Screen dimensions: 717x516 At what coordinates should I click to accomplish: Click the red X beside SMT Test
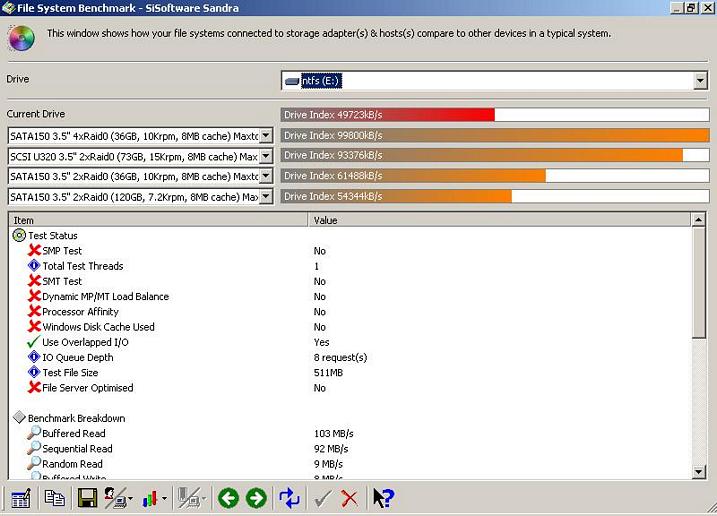coord(34,280)
